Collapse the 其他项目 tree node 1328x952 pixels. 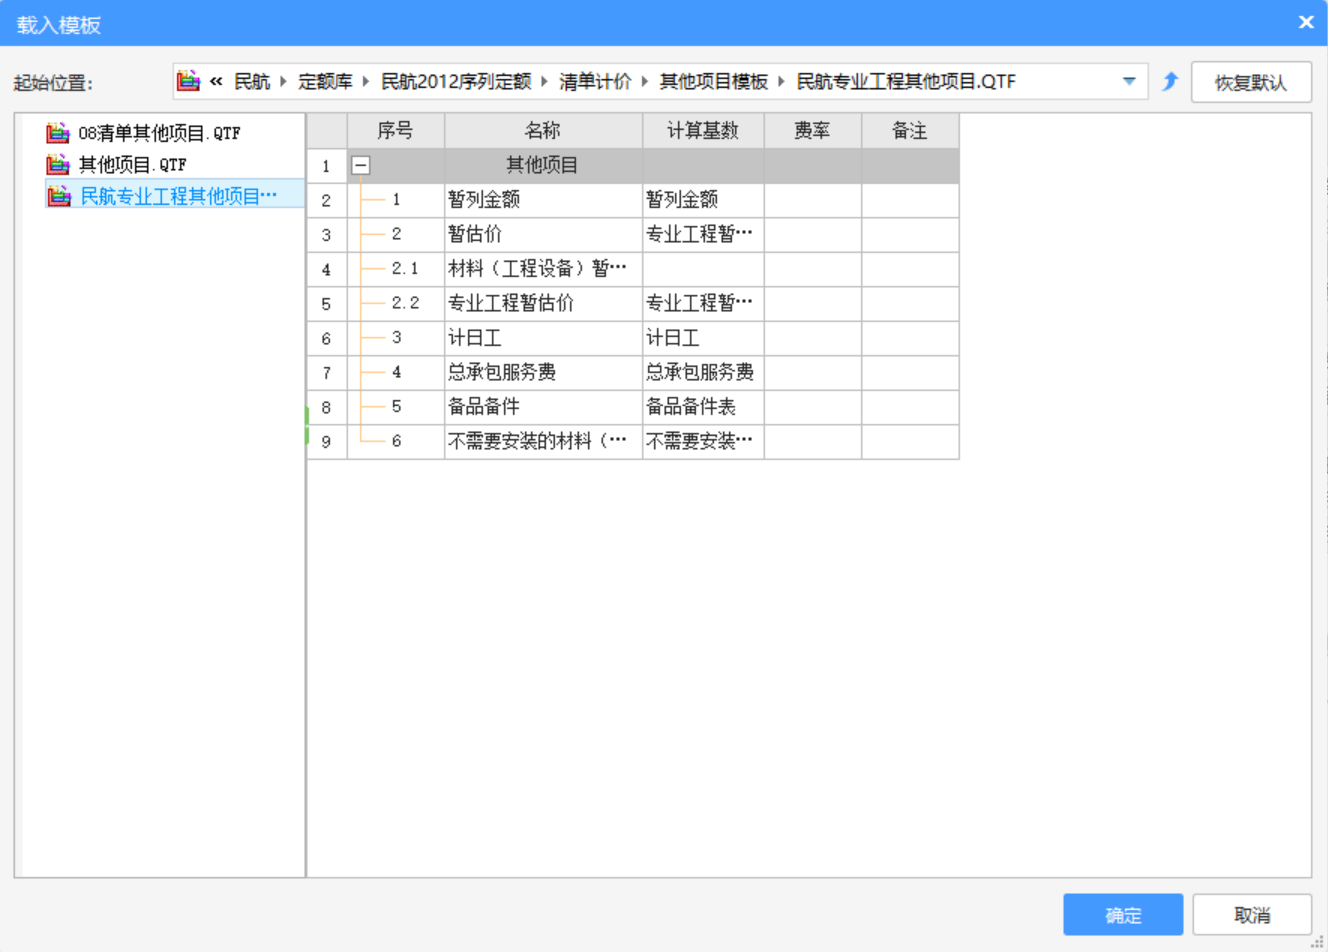click(x=361, y=166)
